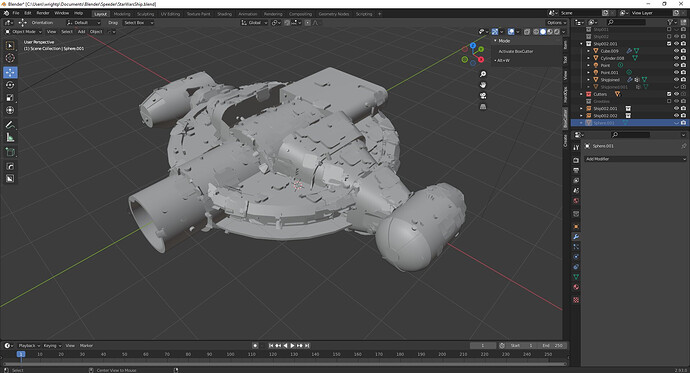Activate the Rotate tool icon
690x373 pixels.
click(x=10, y=85)
